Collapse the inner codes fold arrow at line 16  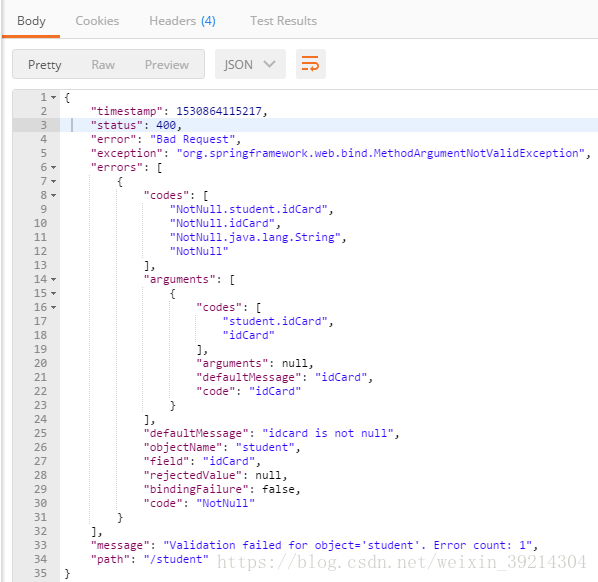[x=53, y=307]
